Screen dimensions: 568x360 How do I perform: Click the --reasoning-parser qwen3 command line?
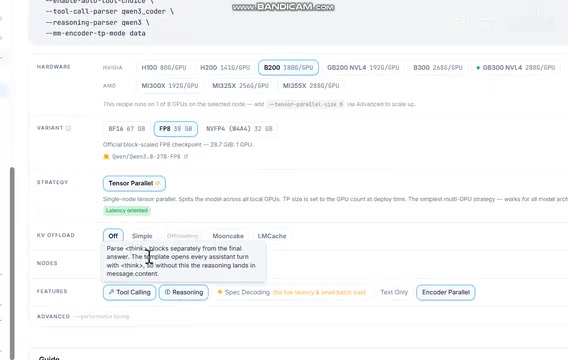pyautogui.click(x=97, y=22)
